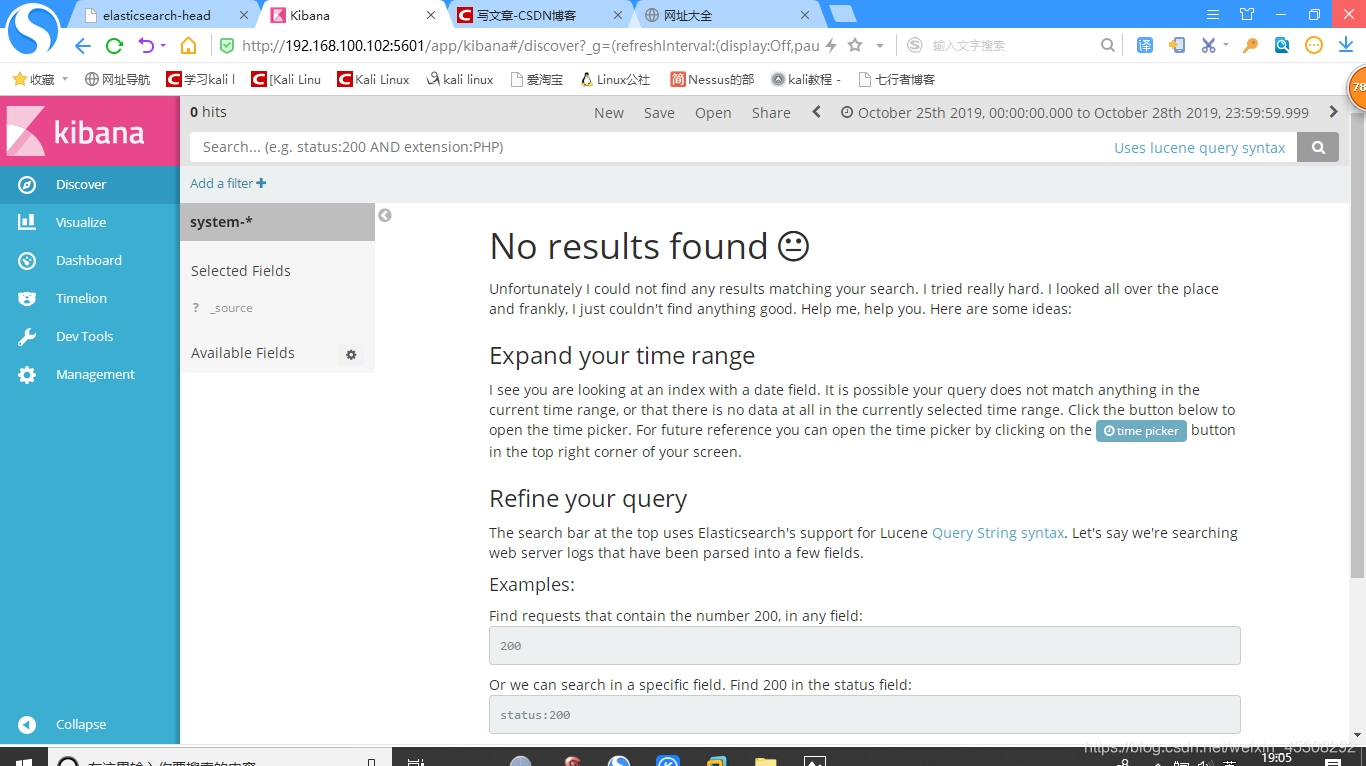
Task: Click the browser address bar URL
Action: tap(530, 46)
